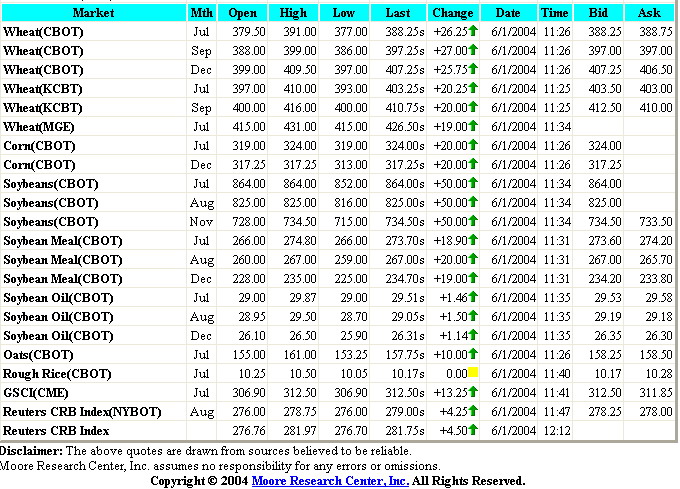The width and height of the screenshot is (680, 489).
Task: Click the bid value 278.25 for Reuters CRB
Action: [x=605, y=412]
